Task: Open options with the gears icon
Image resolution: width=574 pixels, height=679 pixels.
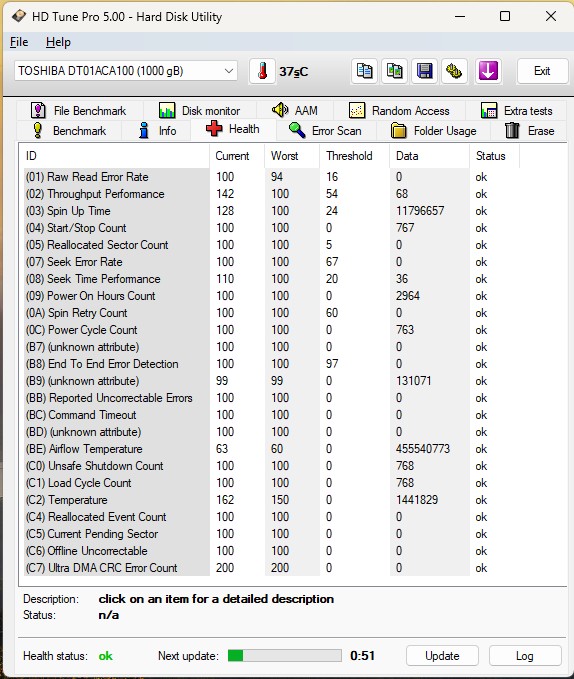Action: pyautogui.click(x=454, y=71)
